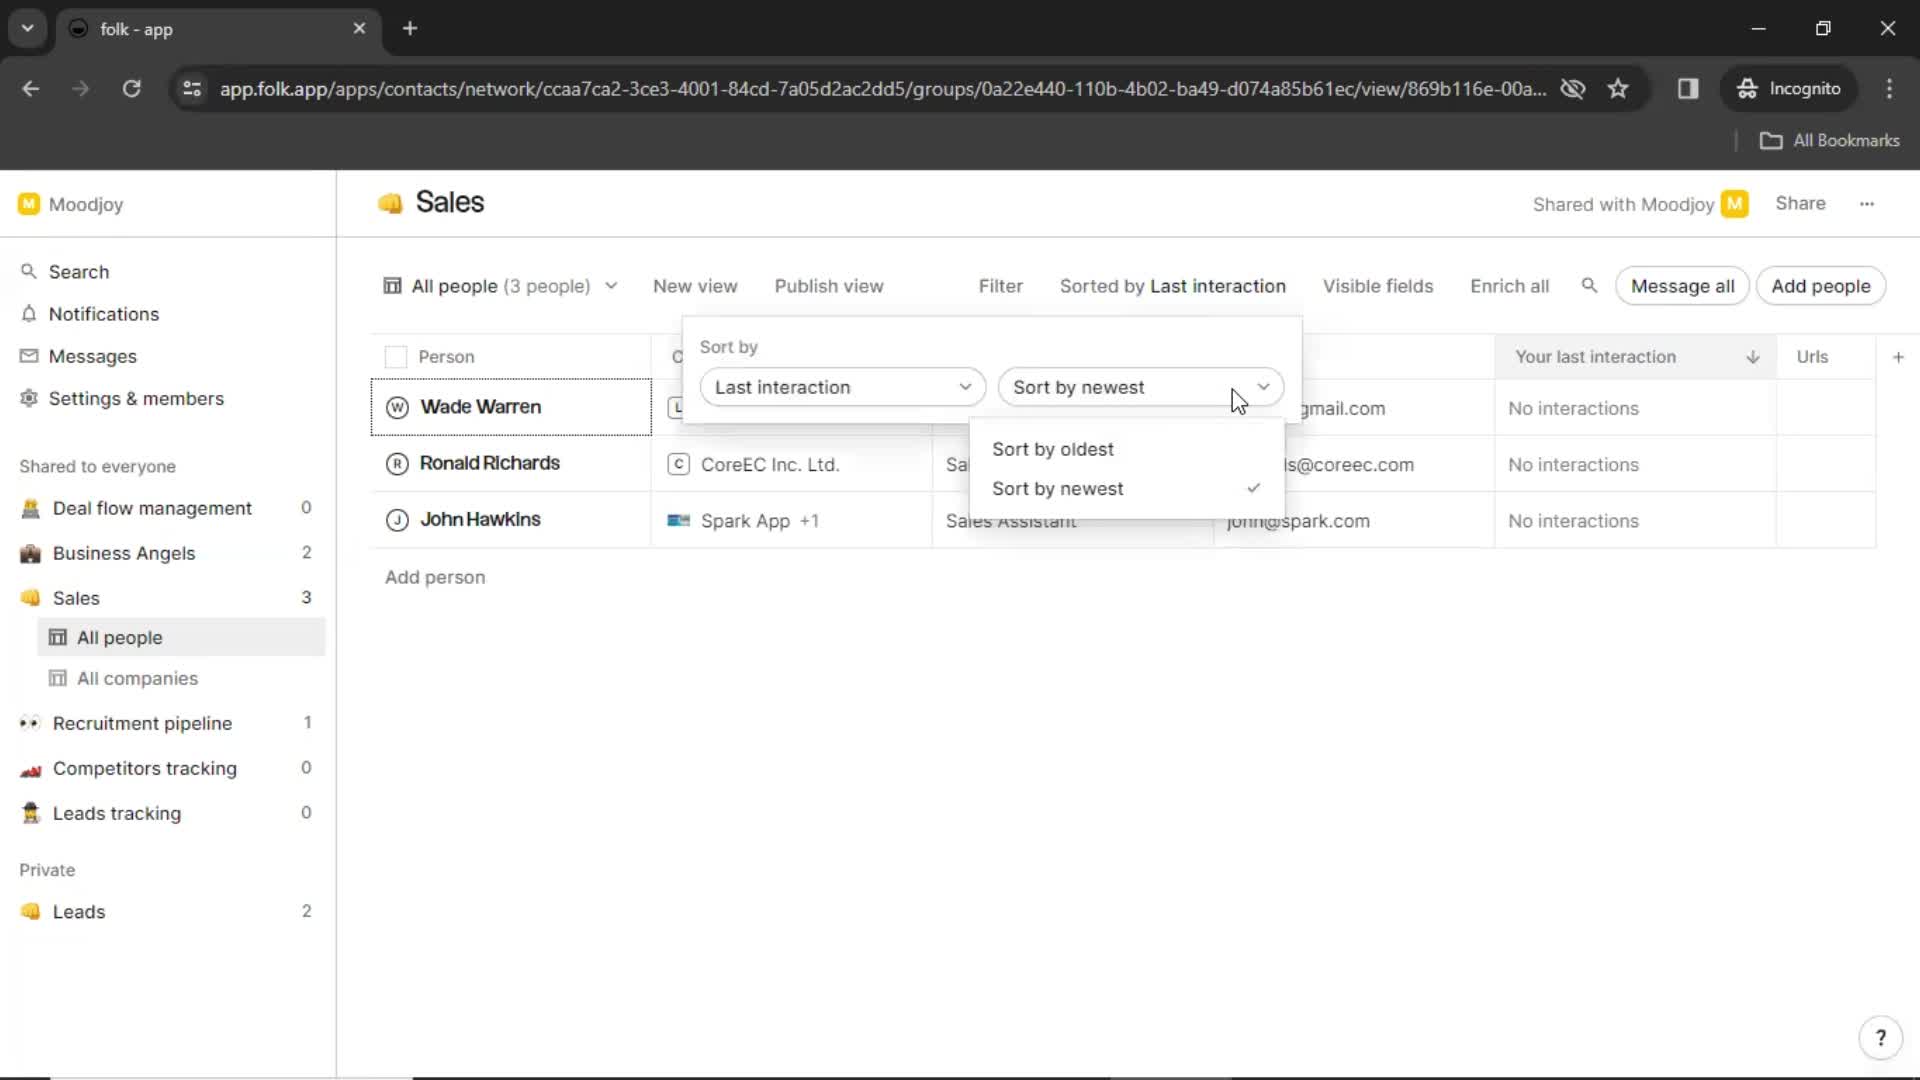Open the Sales group in sidebar
1920x1080 pixels.
point(75,597)
